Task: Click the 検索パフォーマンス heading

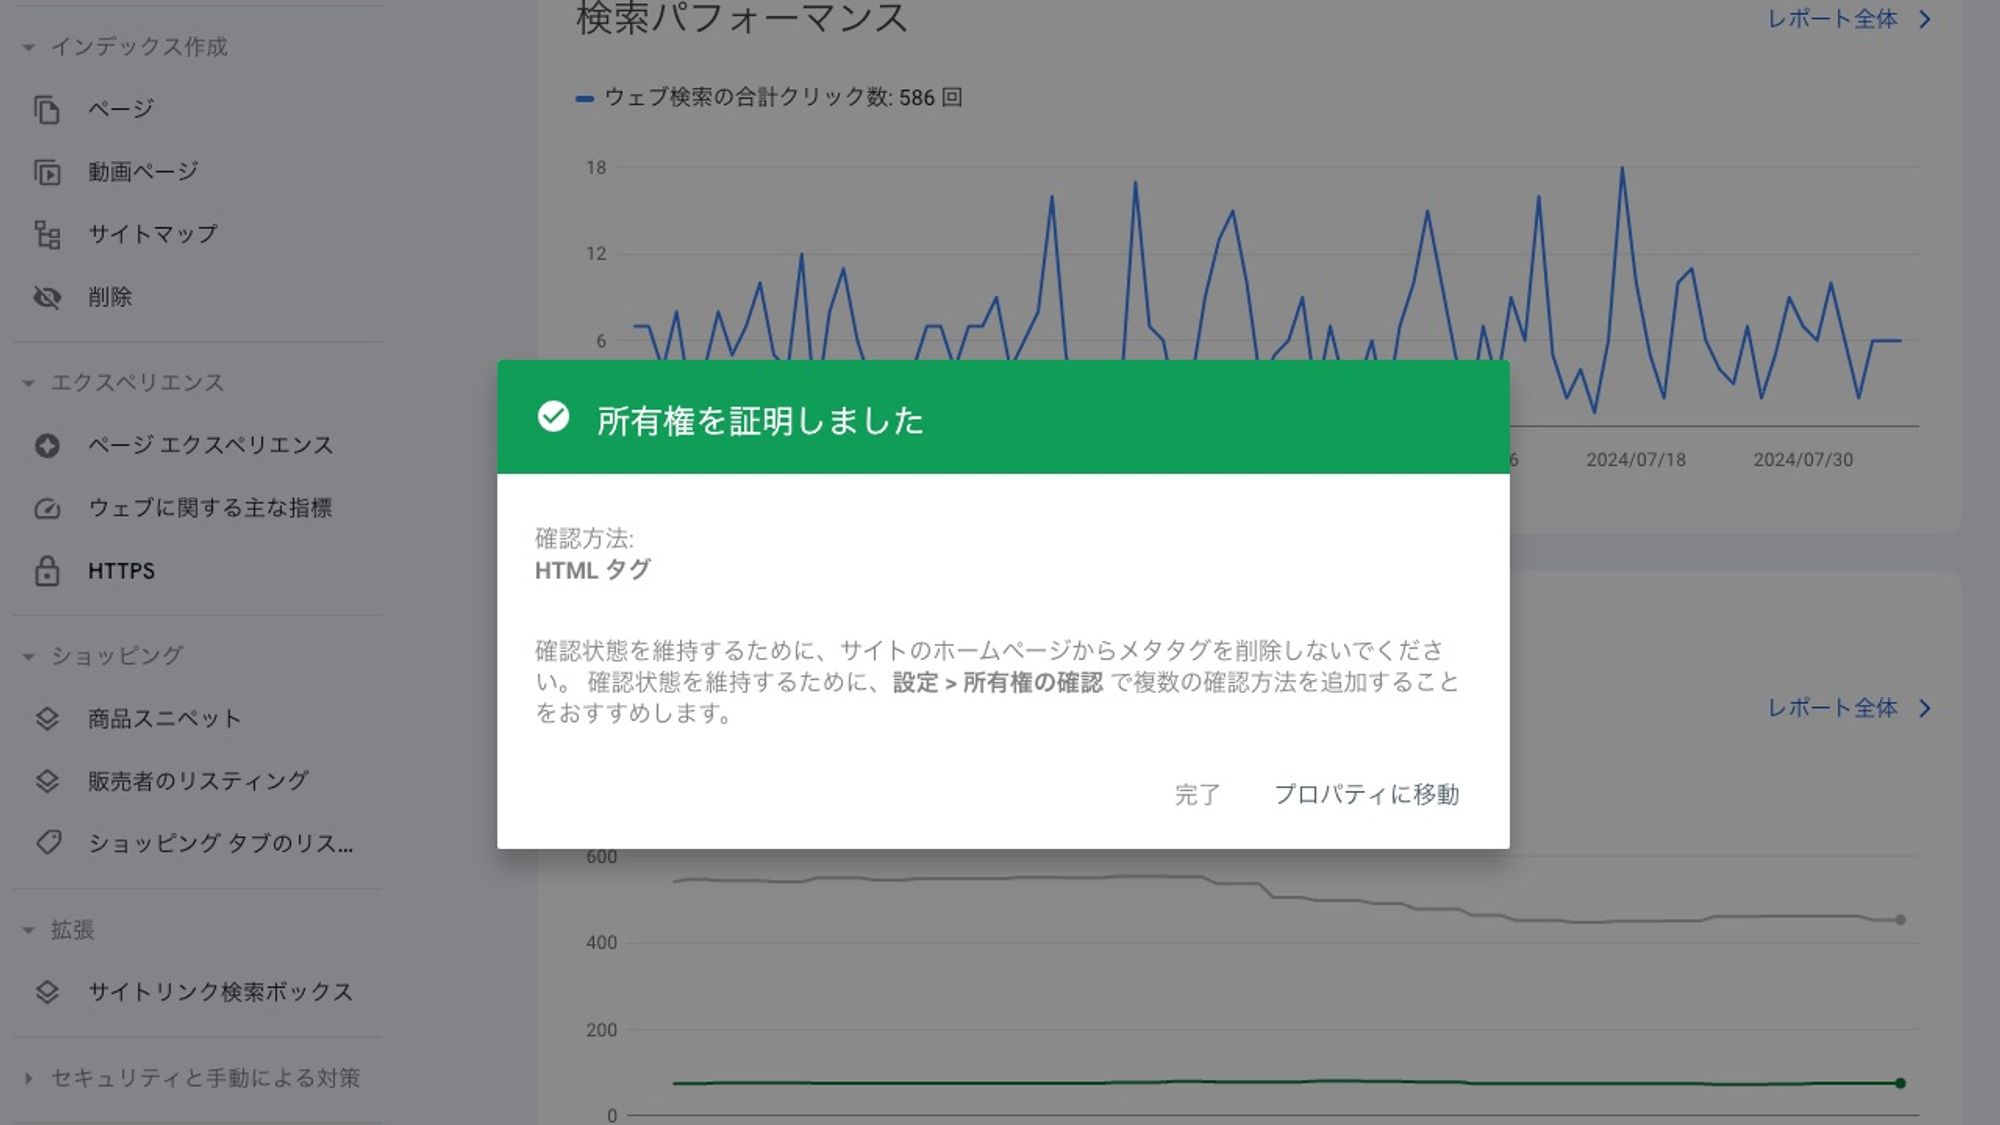Action: coord(742,19)
